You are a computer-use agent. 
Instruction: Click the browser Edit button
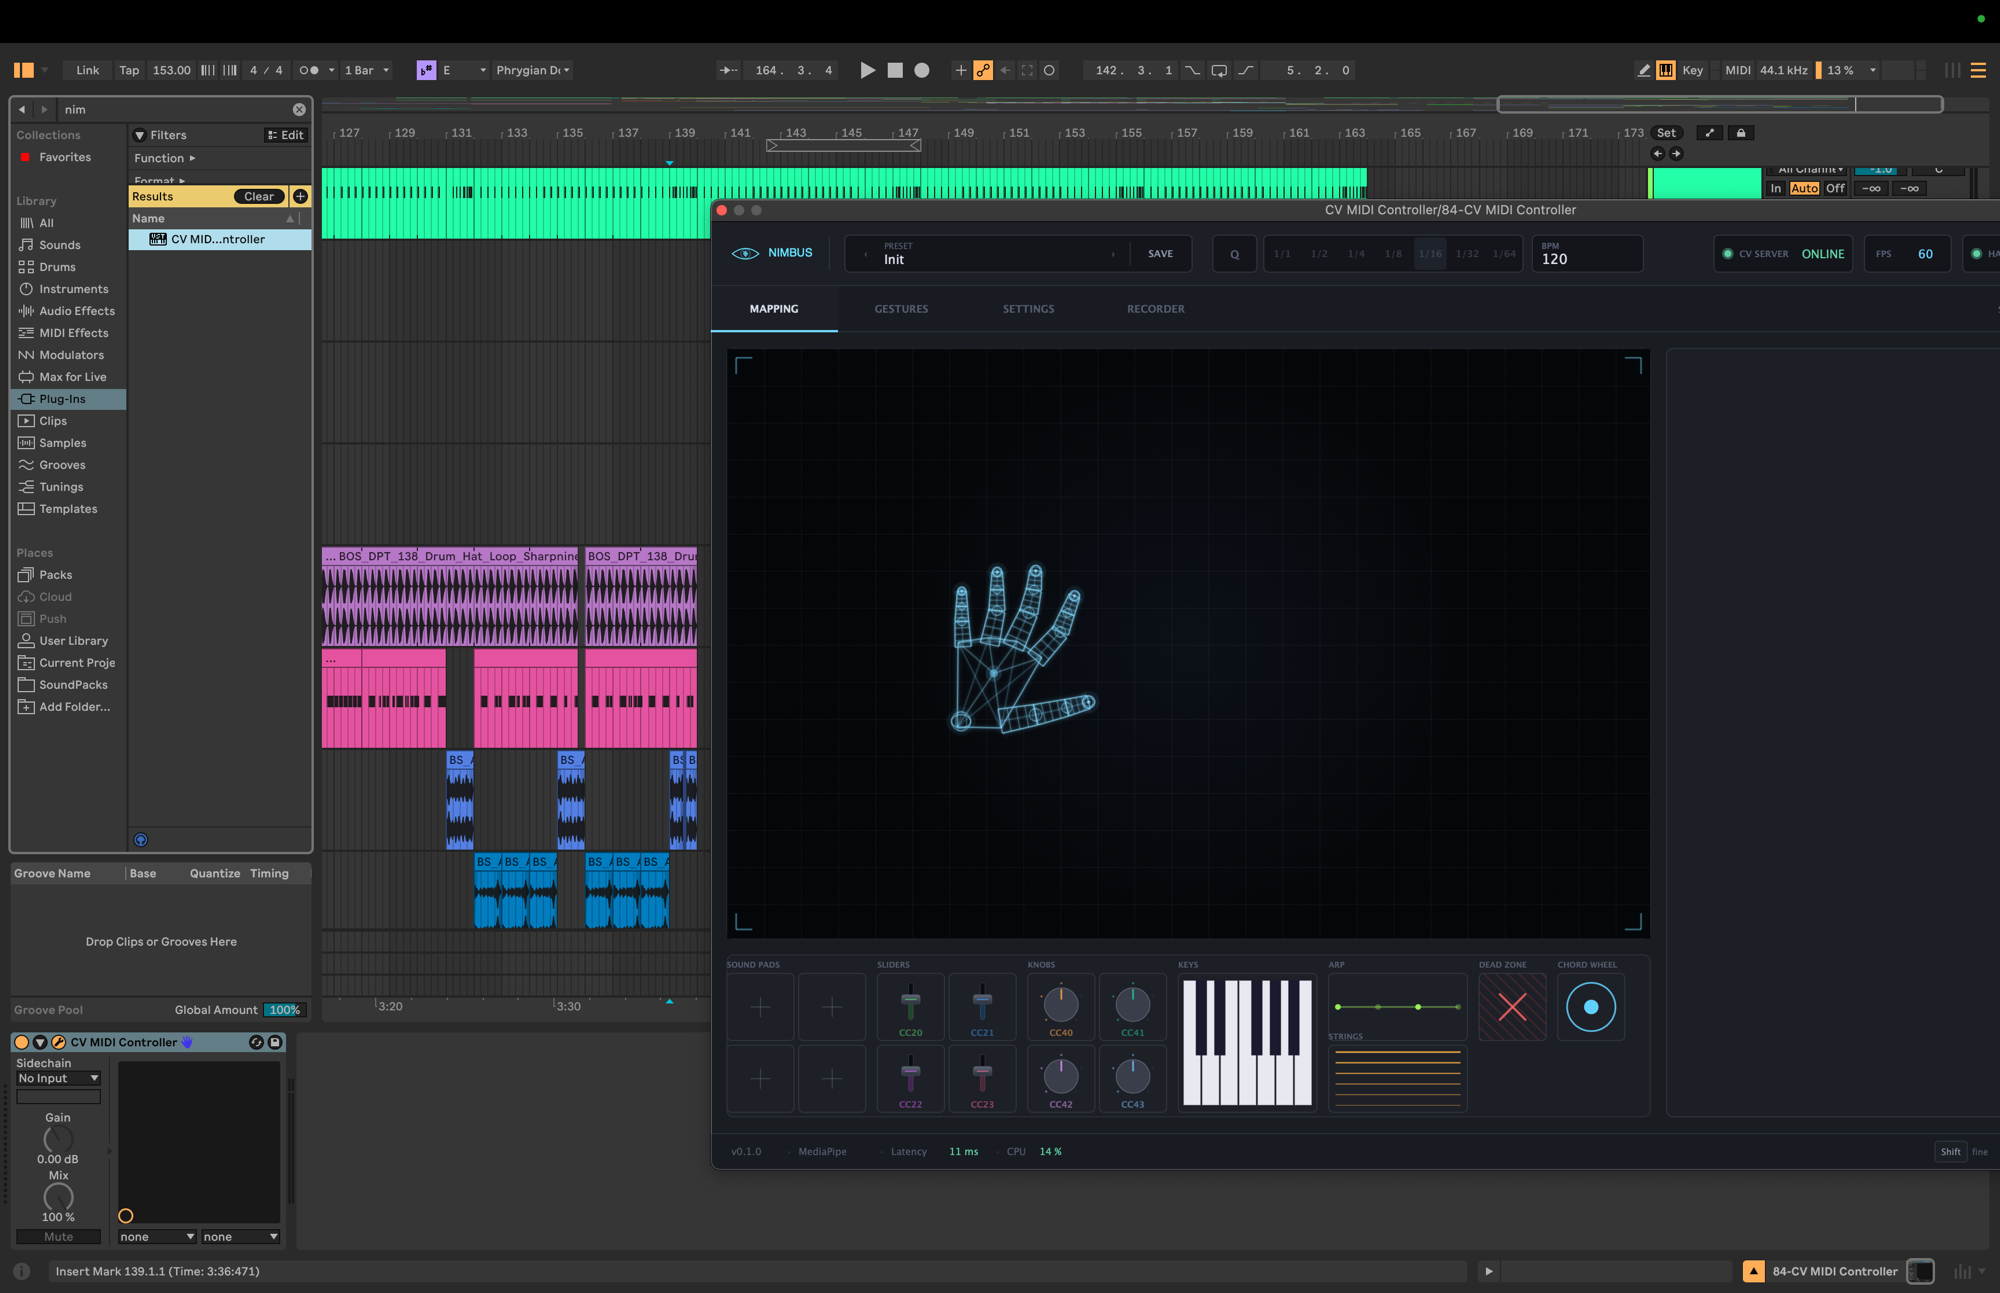click(x=286, y=135)
